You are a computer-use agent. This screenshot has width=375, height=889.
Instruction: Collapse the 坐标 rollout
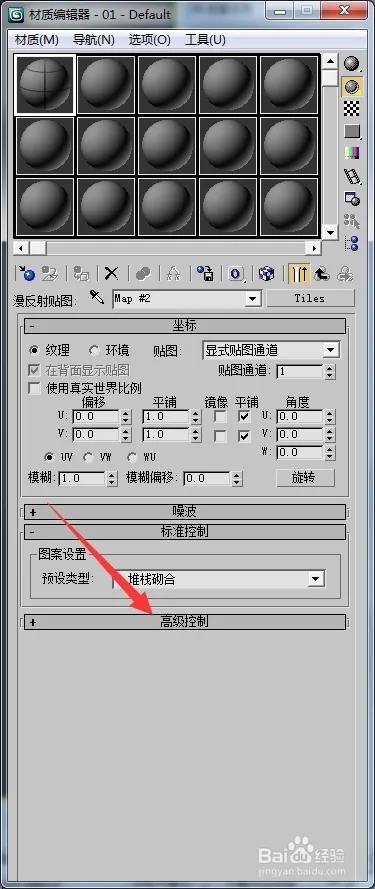[185, 326]
